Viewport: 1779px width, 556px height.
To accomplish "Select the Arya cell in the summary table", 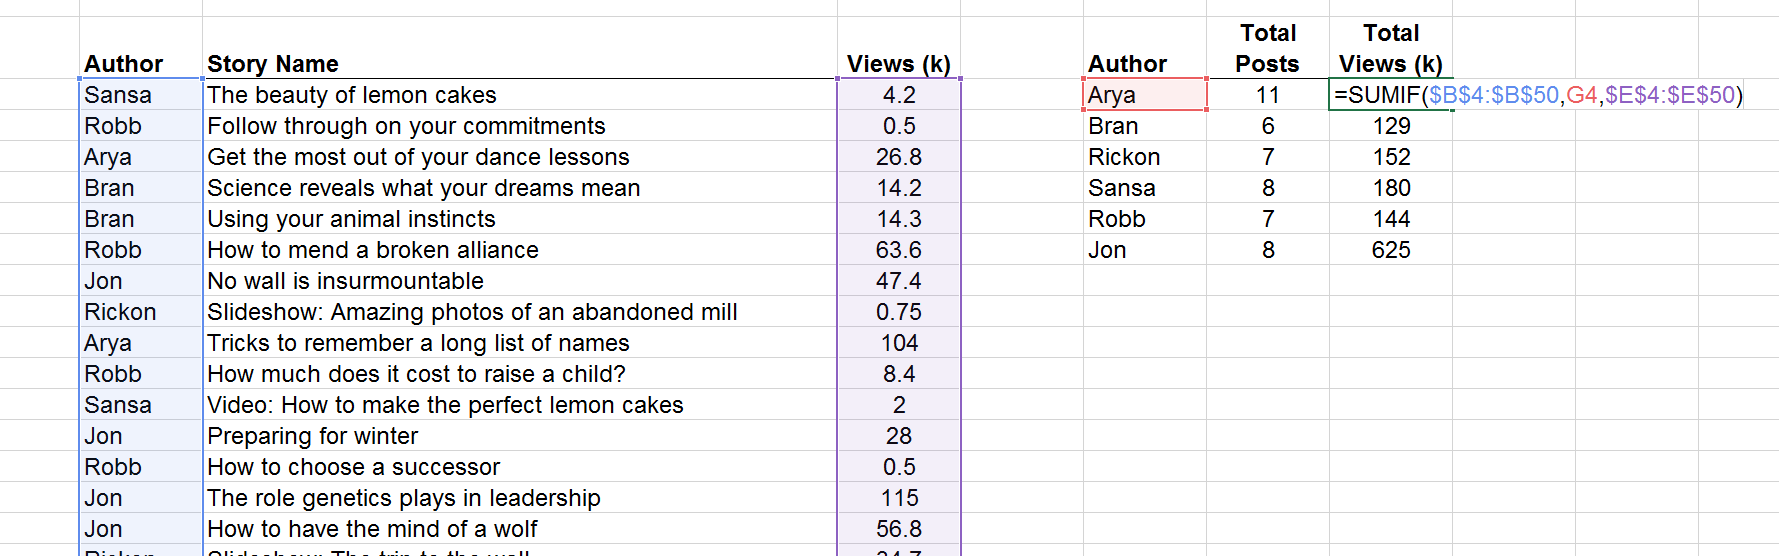I will tap(1144, 95).
